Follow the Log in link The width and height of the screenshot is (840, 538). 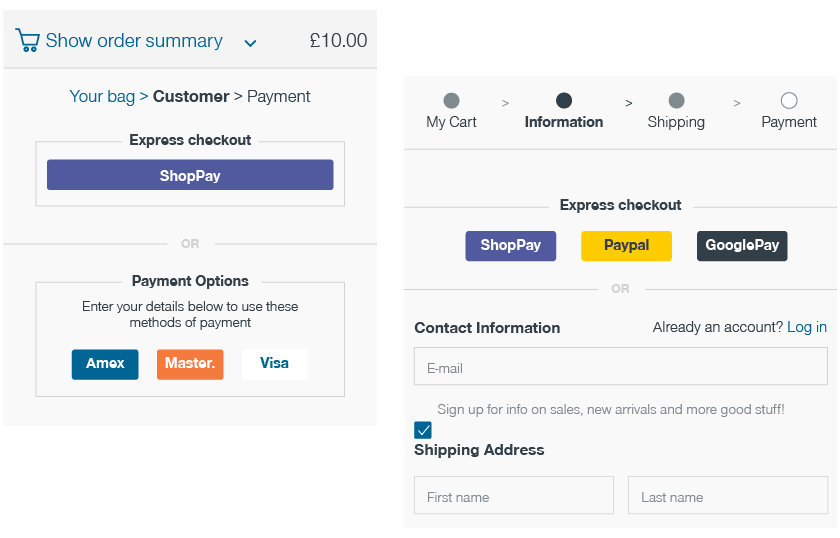(807, 327)
